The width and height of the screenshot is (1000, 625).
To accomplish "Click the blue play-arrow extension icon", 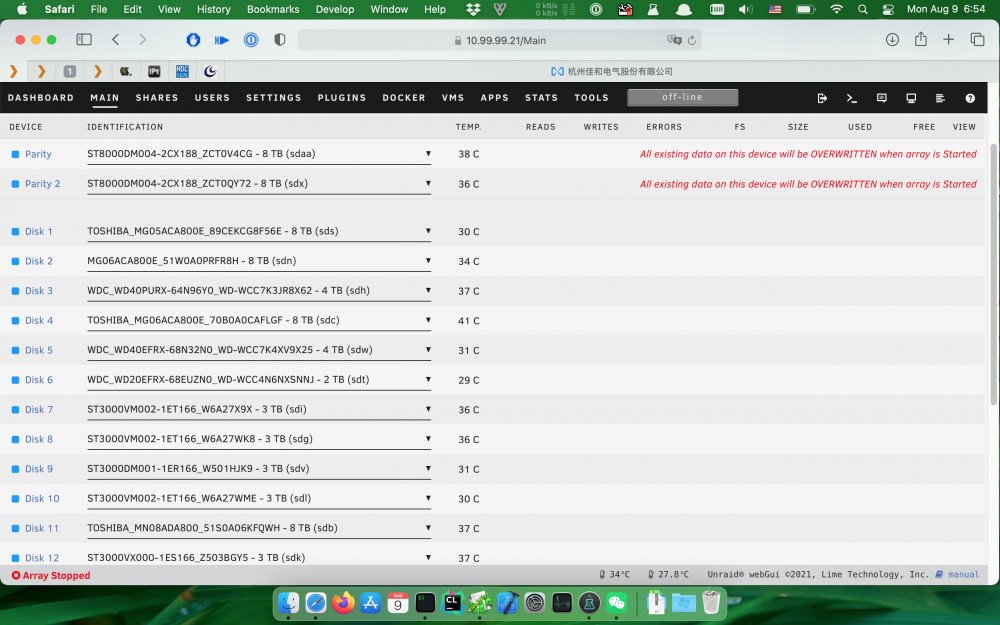I will (222, 40).
